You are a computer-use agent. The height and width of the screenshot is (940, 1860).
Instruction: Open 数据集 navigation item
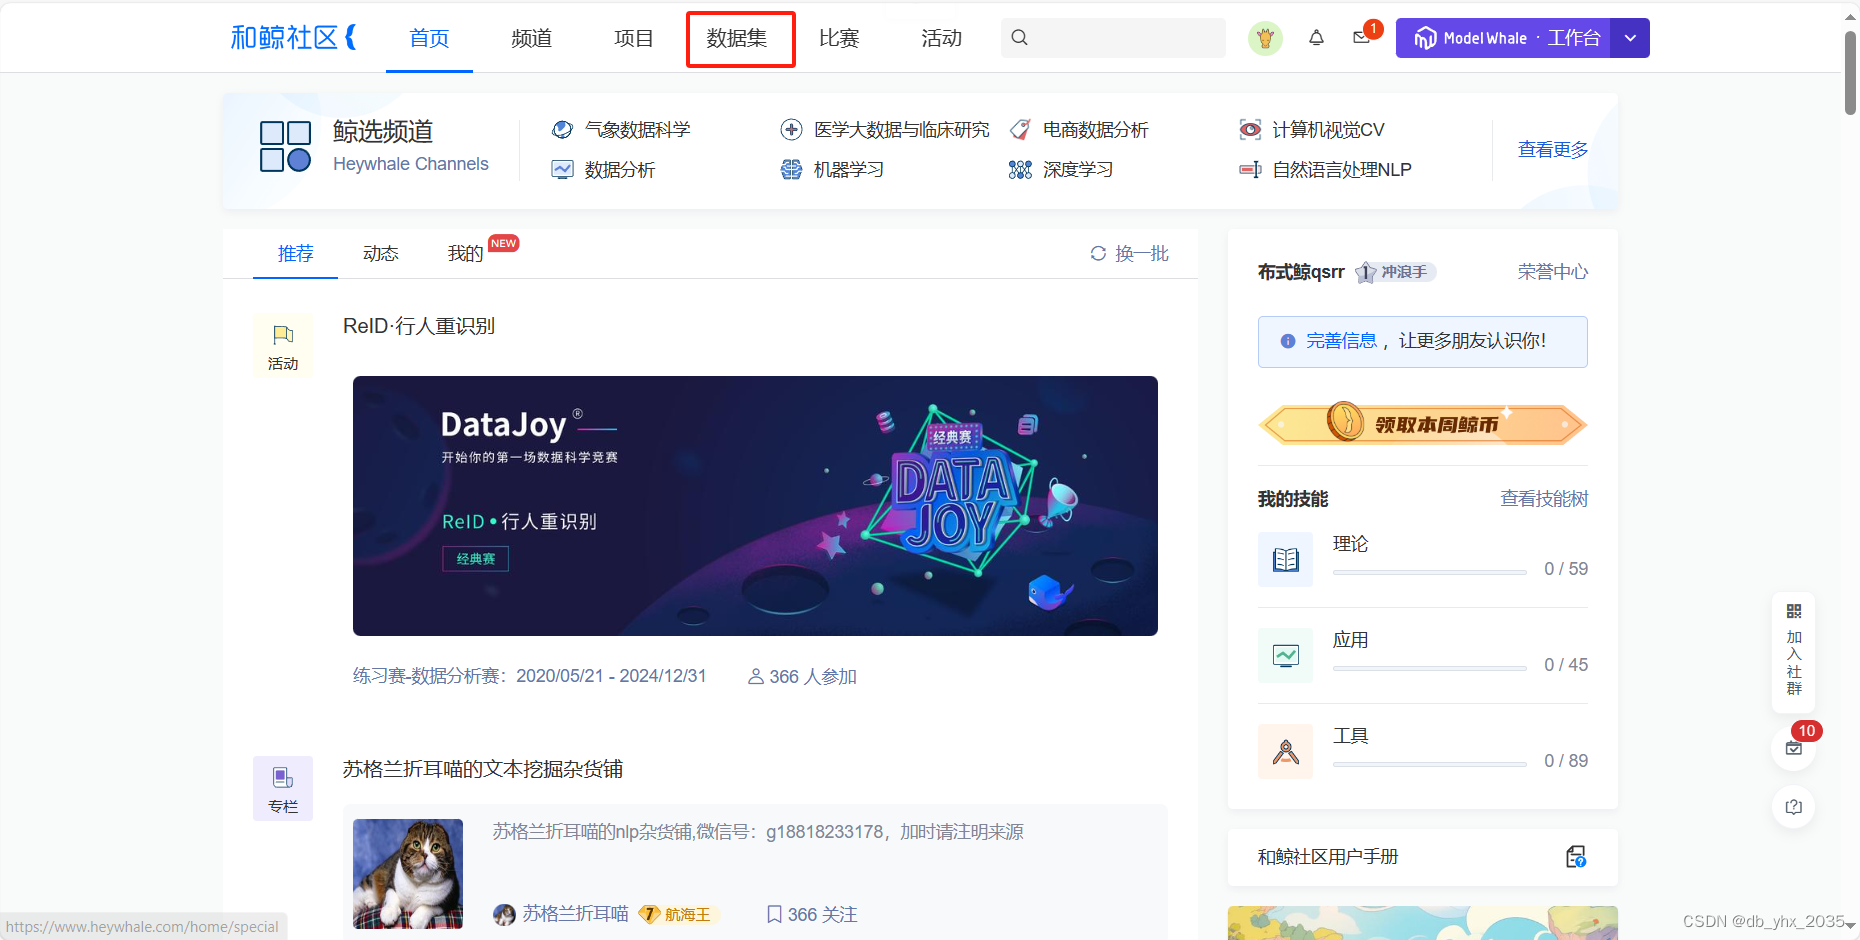point(737,38)
